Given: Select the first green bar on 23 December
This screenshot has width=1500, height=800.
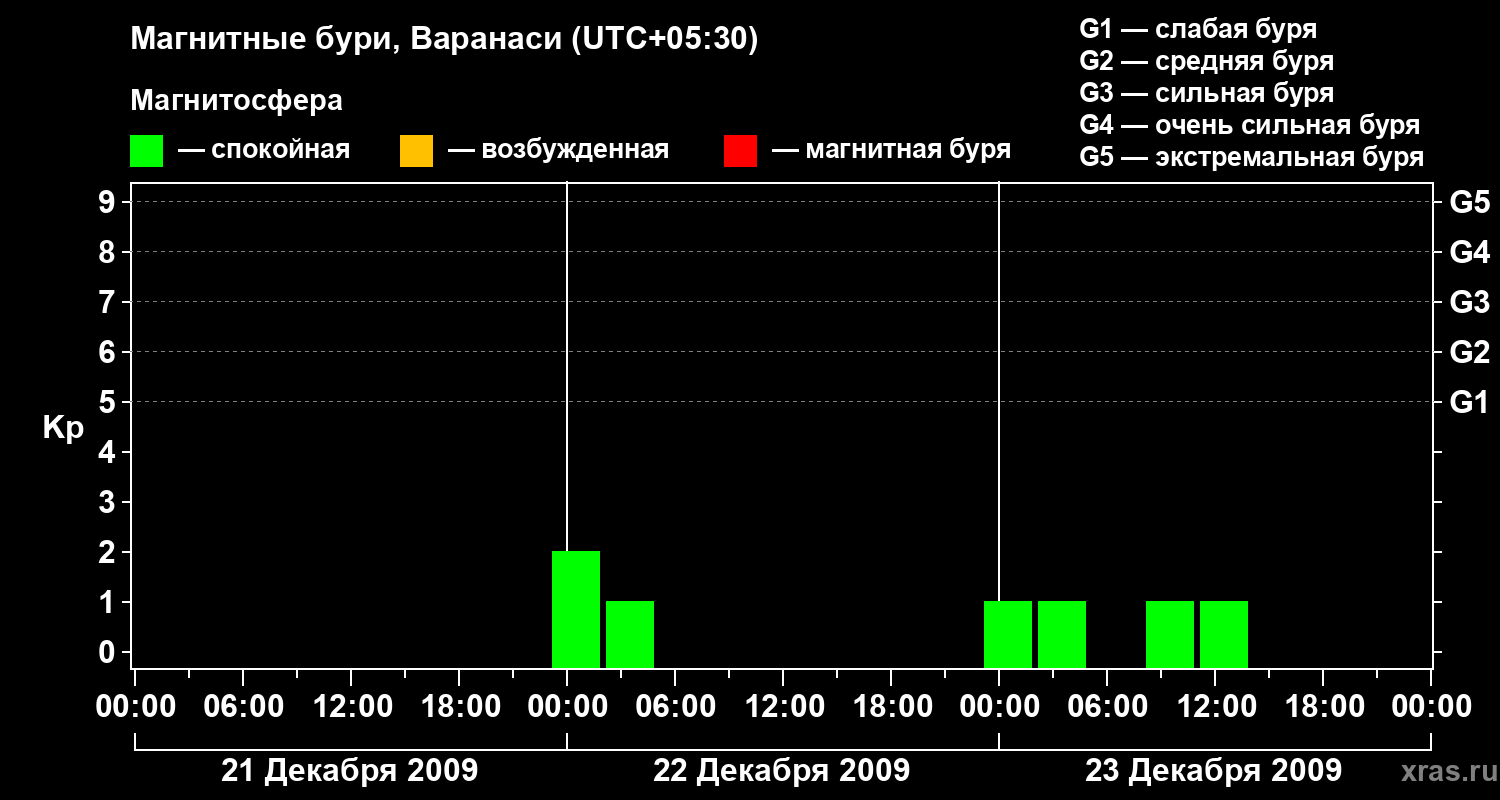Looking at the screenshot, I should tap(1008, 634).
